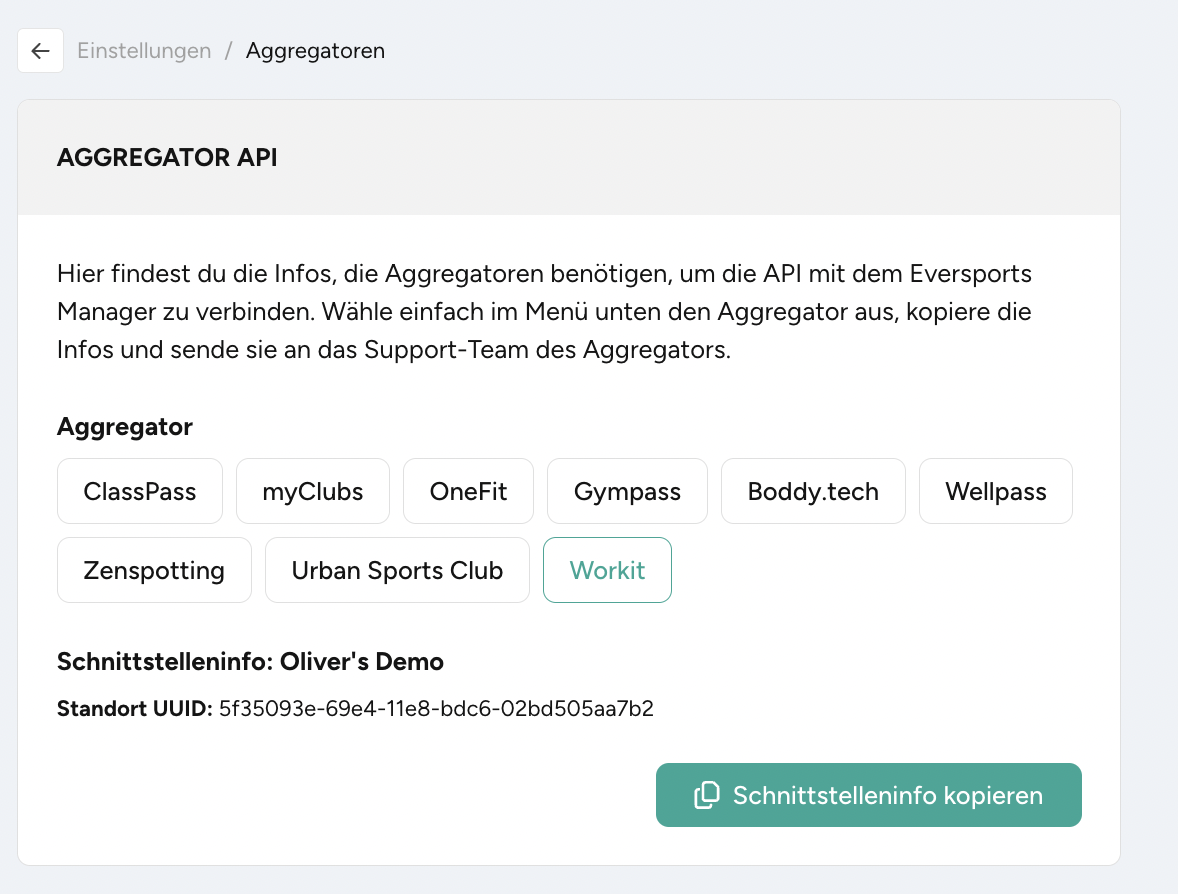Click the 'Standort UUID:' label
Viewport: 1178px width, 894px height.
(135, 708)
